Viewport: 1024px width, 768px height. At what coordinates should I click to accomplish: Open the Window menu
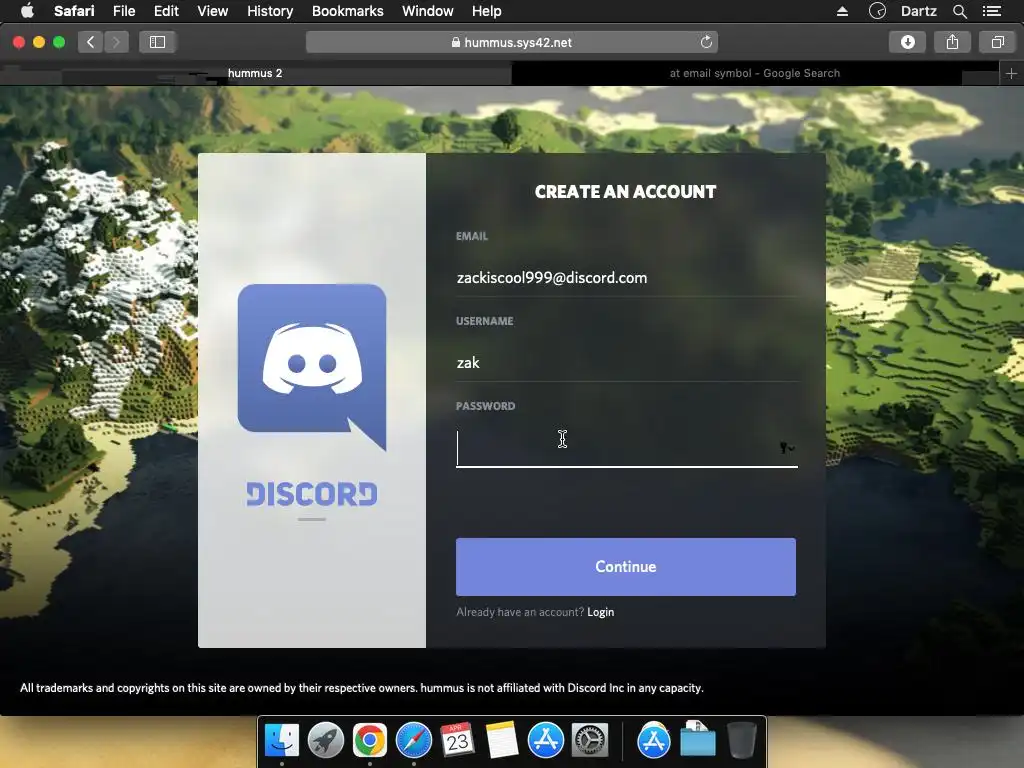(x=427, y=11)
